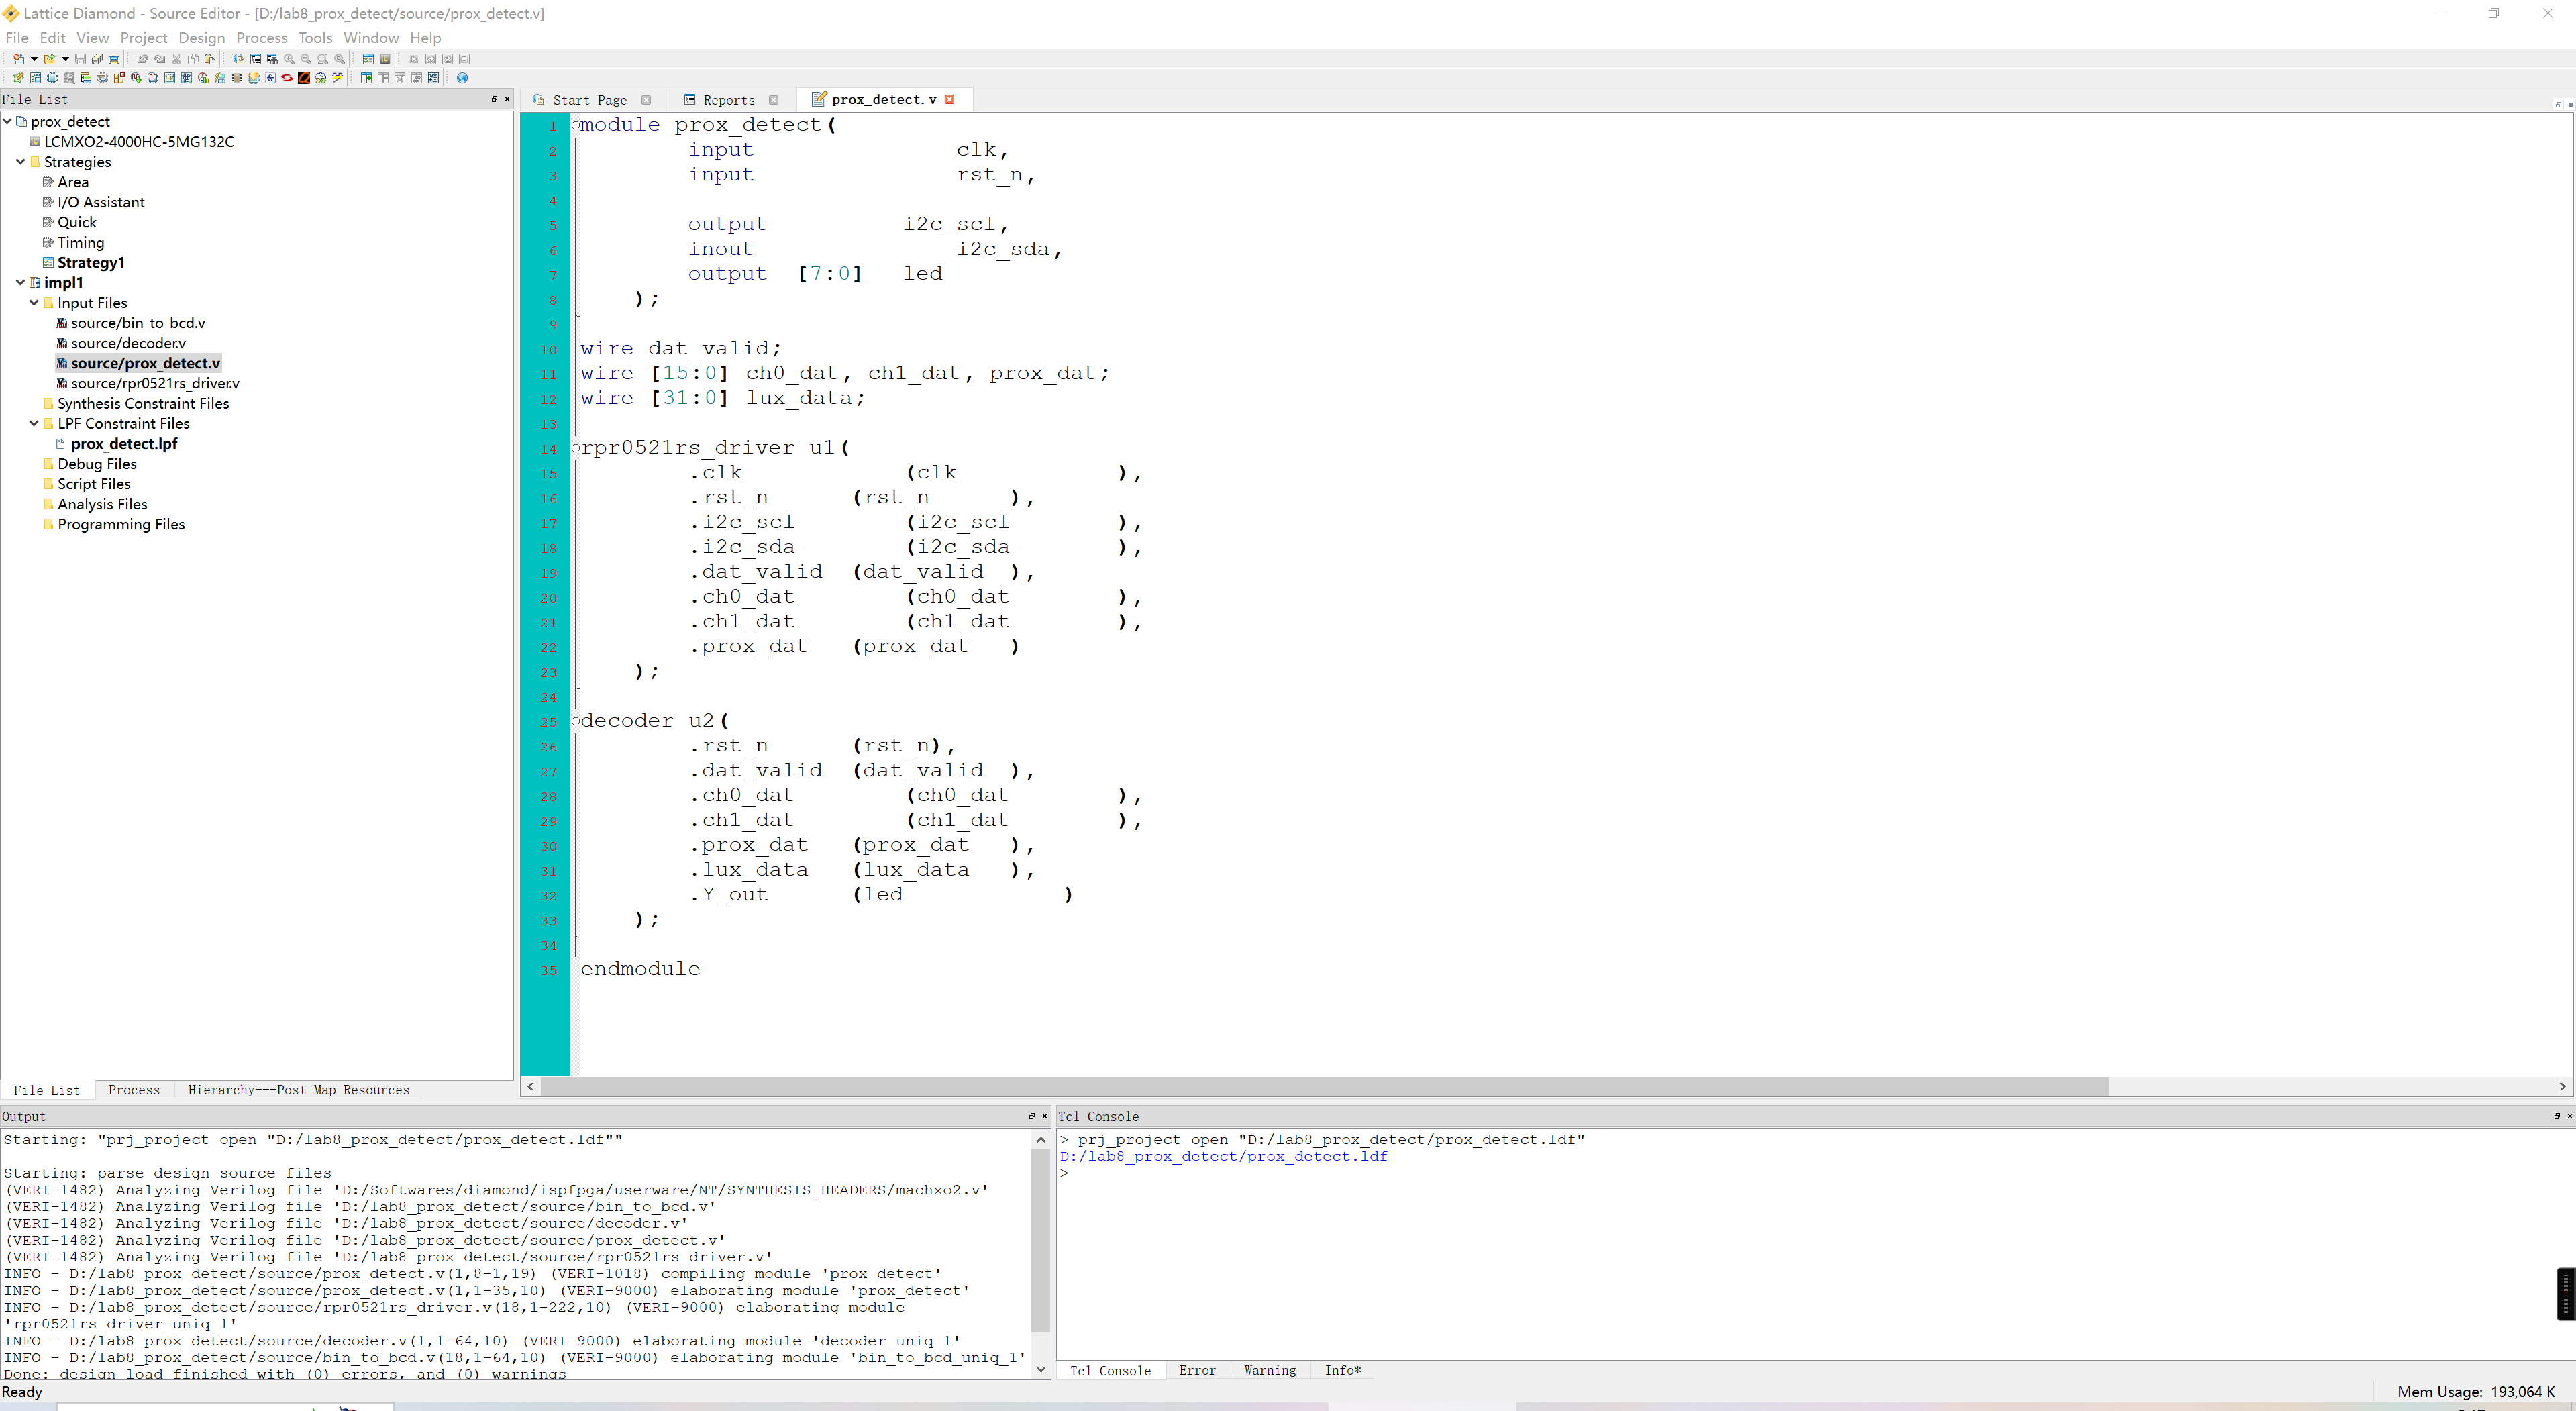Click the Output panel scroll-up arrow
The height and width of the screenshot is (1411, 2576).
coord(1041,1139)
